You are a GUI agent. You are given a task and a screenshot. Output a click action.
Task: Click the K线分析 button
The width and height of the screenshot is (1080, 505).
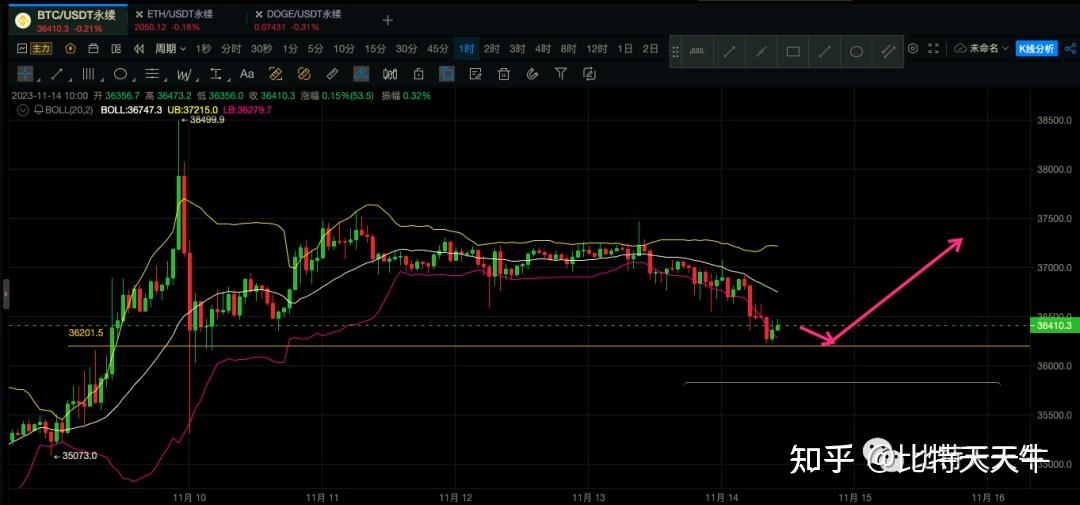click(x=1037, y=49)
